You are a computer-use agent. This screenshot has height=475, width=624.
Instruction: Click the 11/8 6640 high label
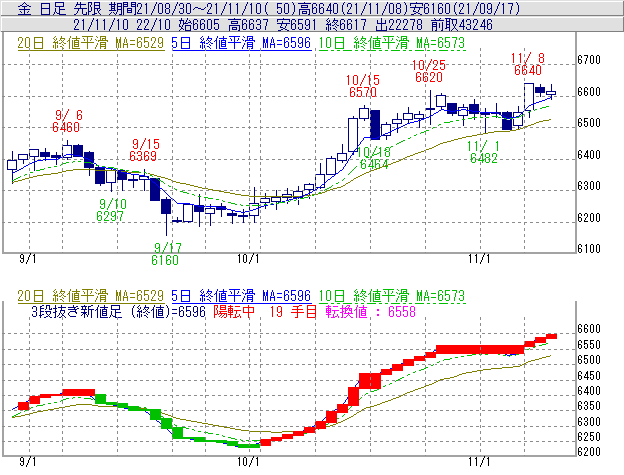coord(528,64)
